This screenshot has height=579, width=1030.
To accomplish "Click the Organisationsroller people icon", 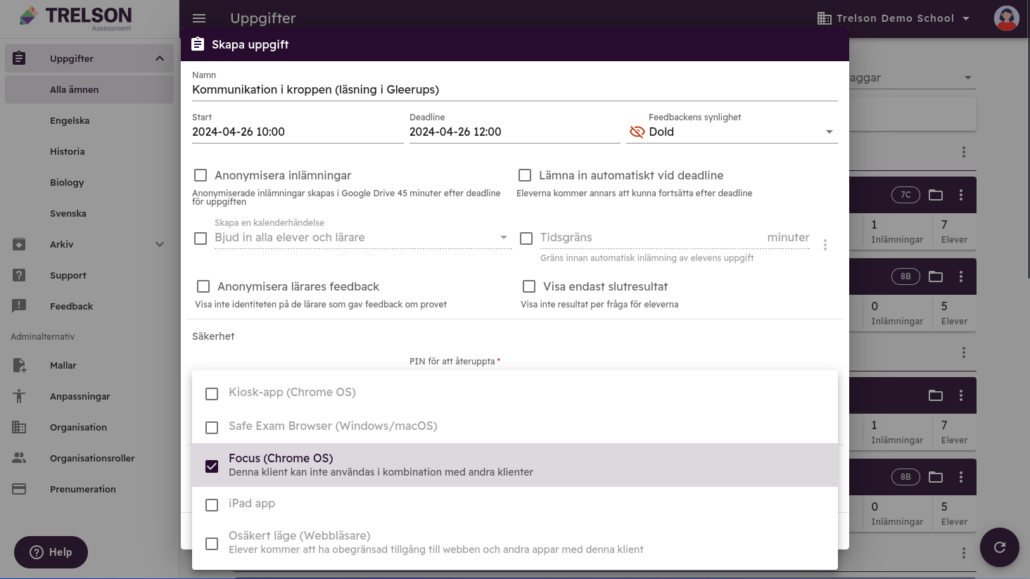I will click(19, 458).
